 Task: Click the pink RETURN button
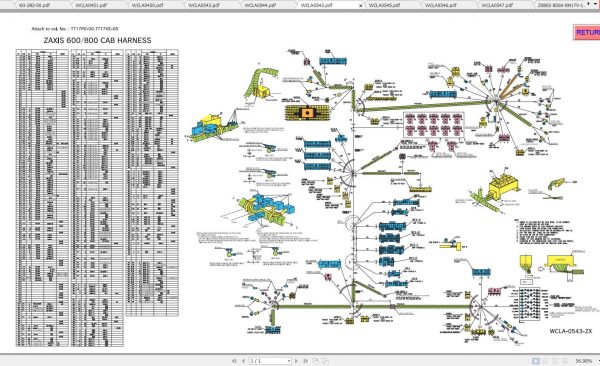click(x=587, y=33)
